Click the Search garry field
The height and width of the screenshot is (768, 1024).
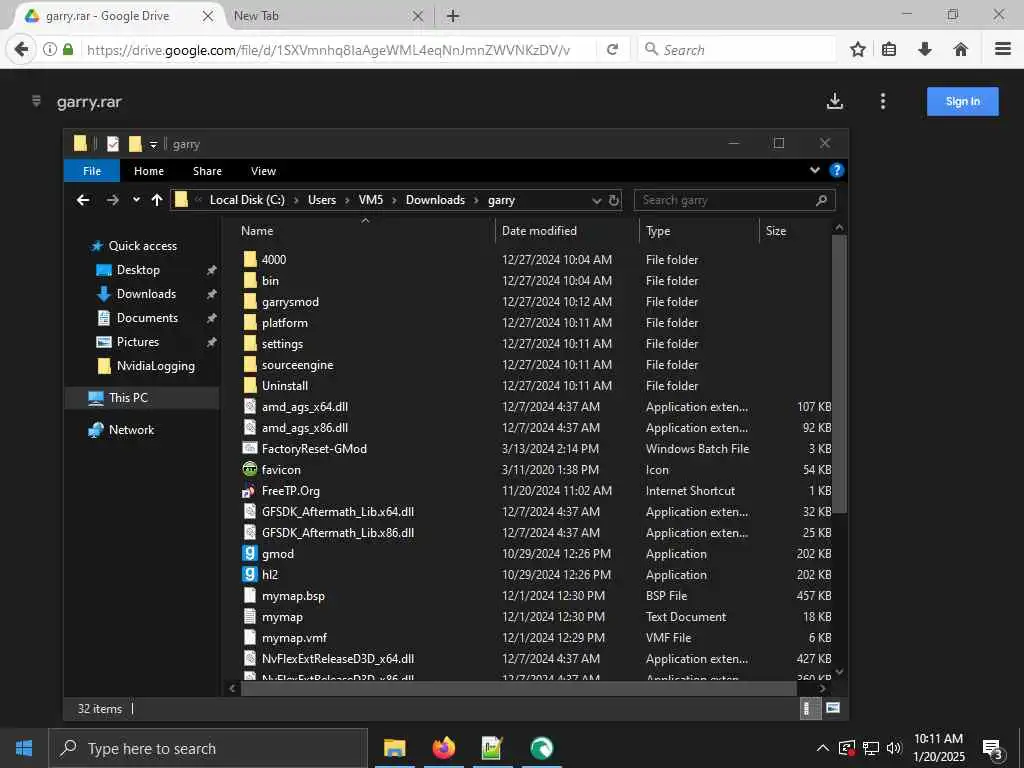[734, 200]
